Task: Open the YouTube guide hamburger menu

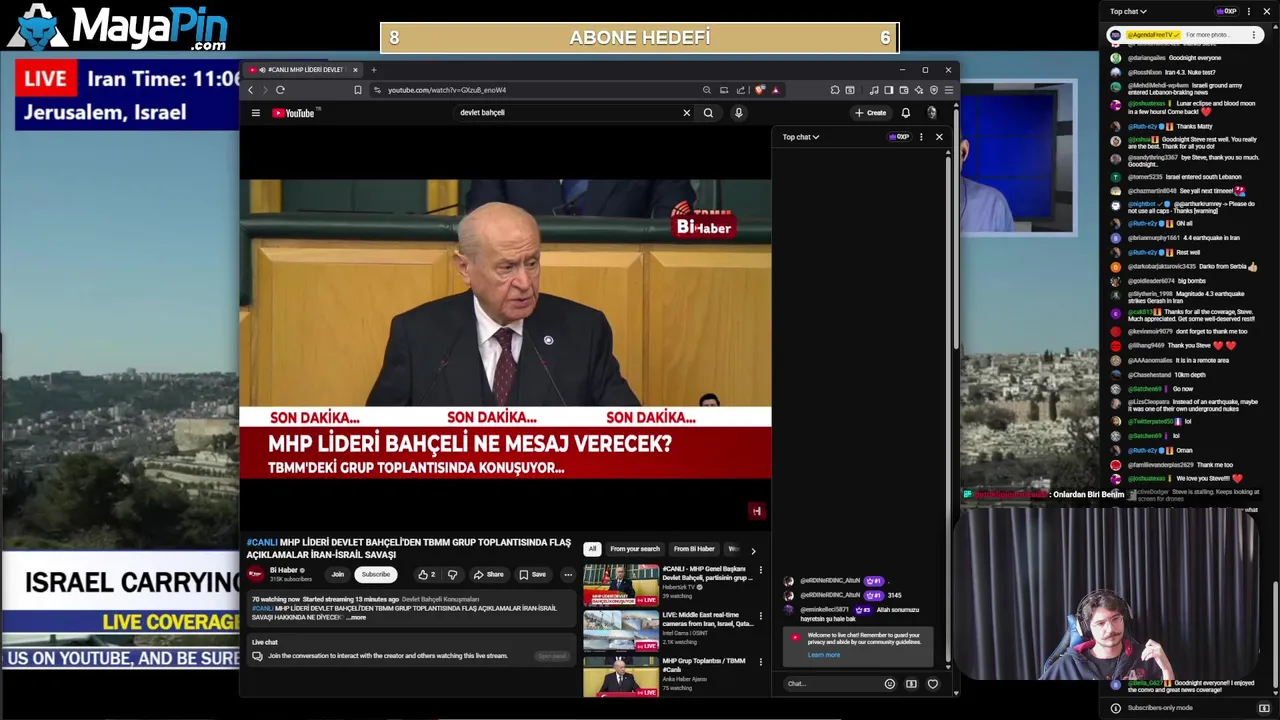Action: coord(255,113)
